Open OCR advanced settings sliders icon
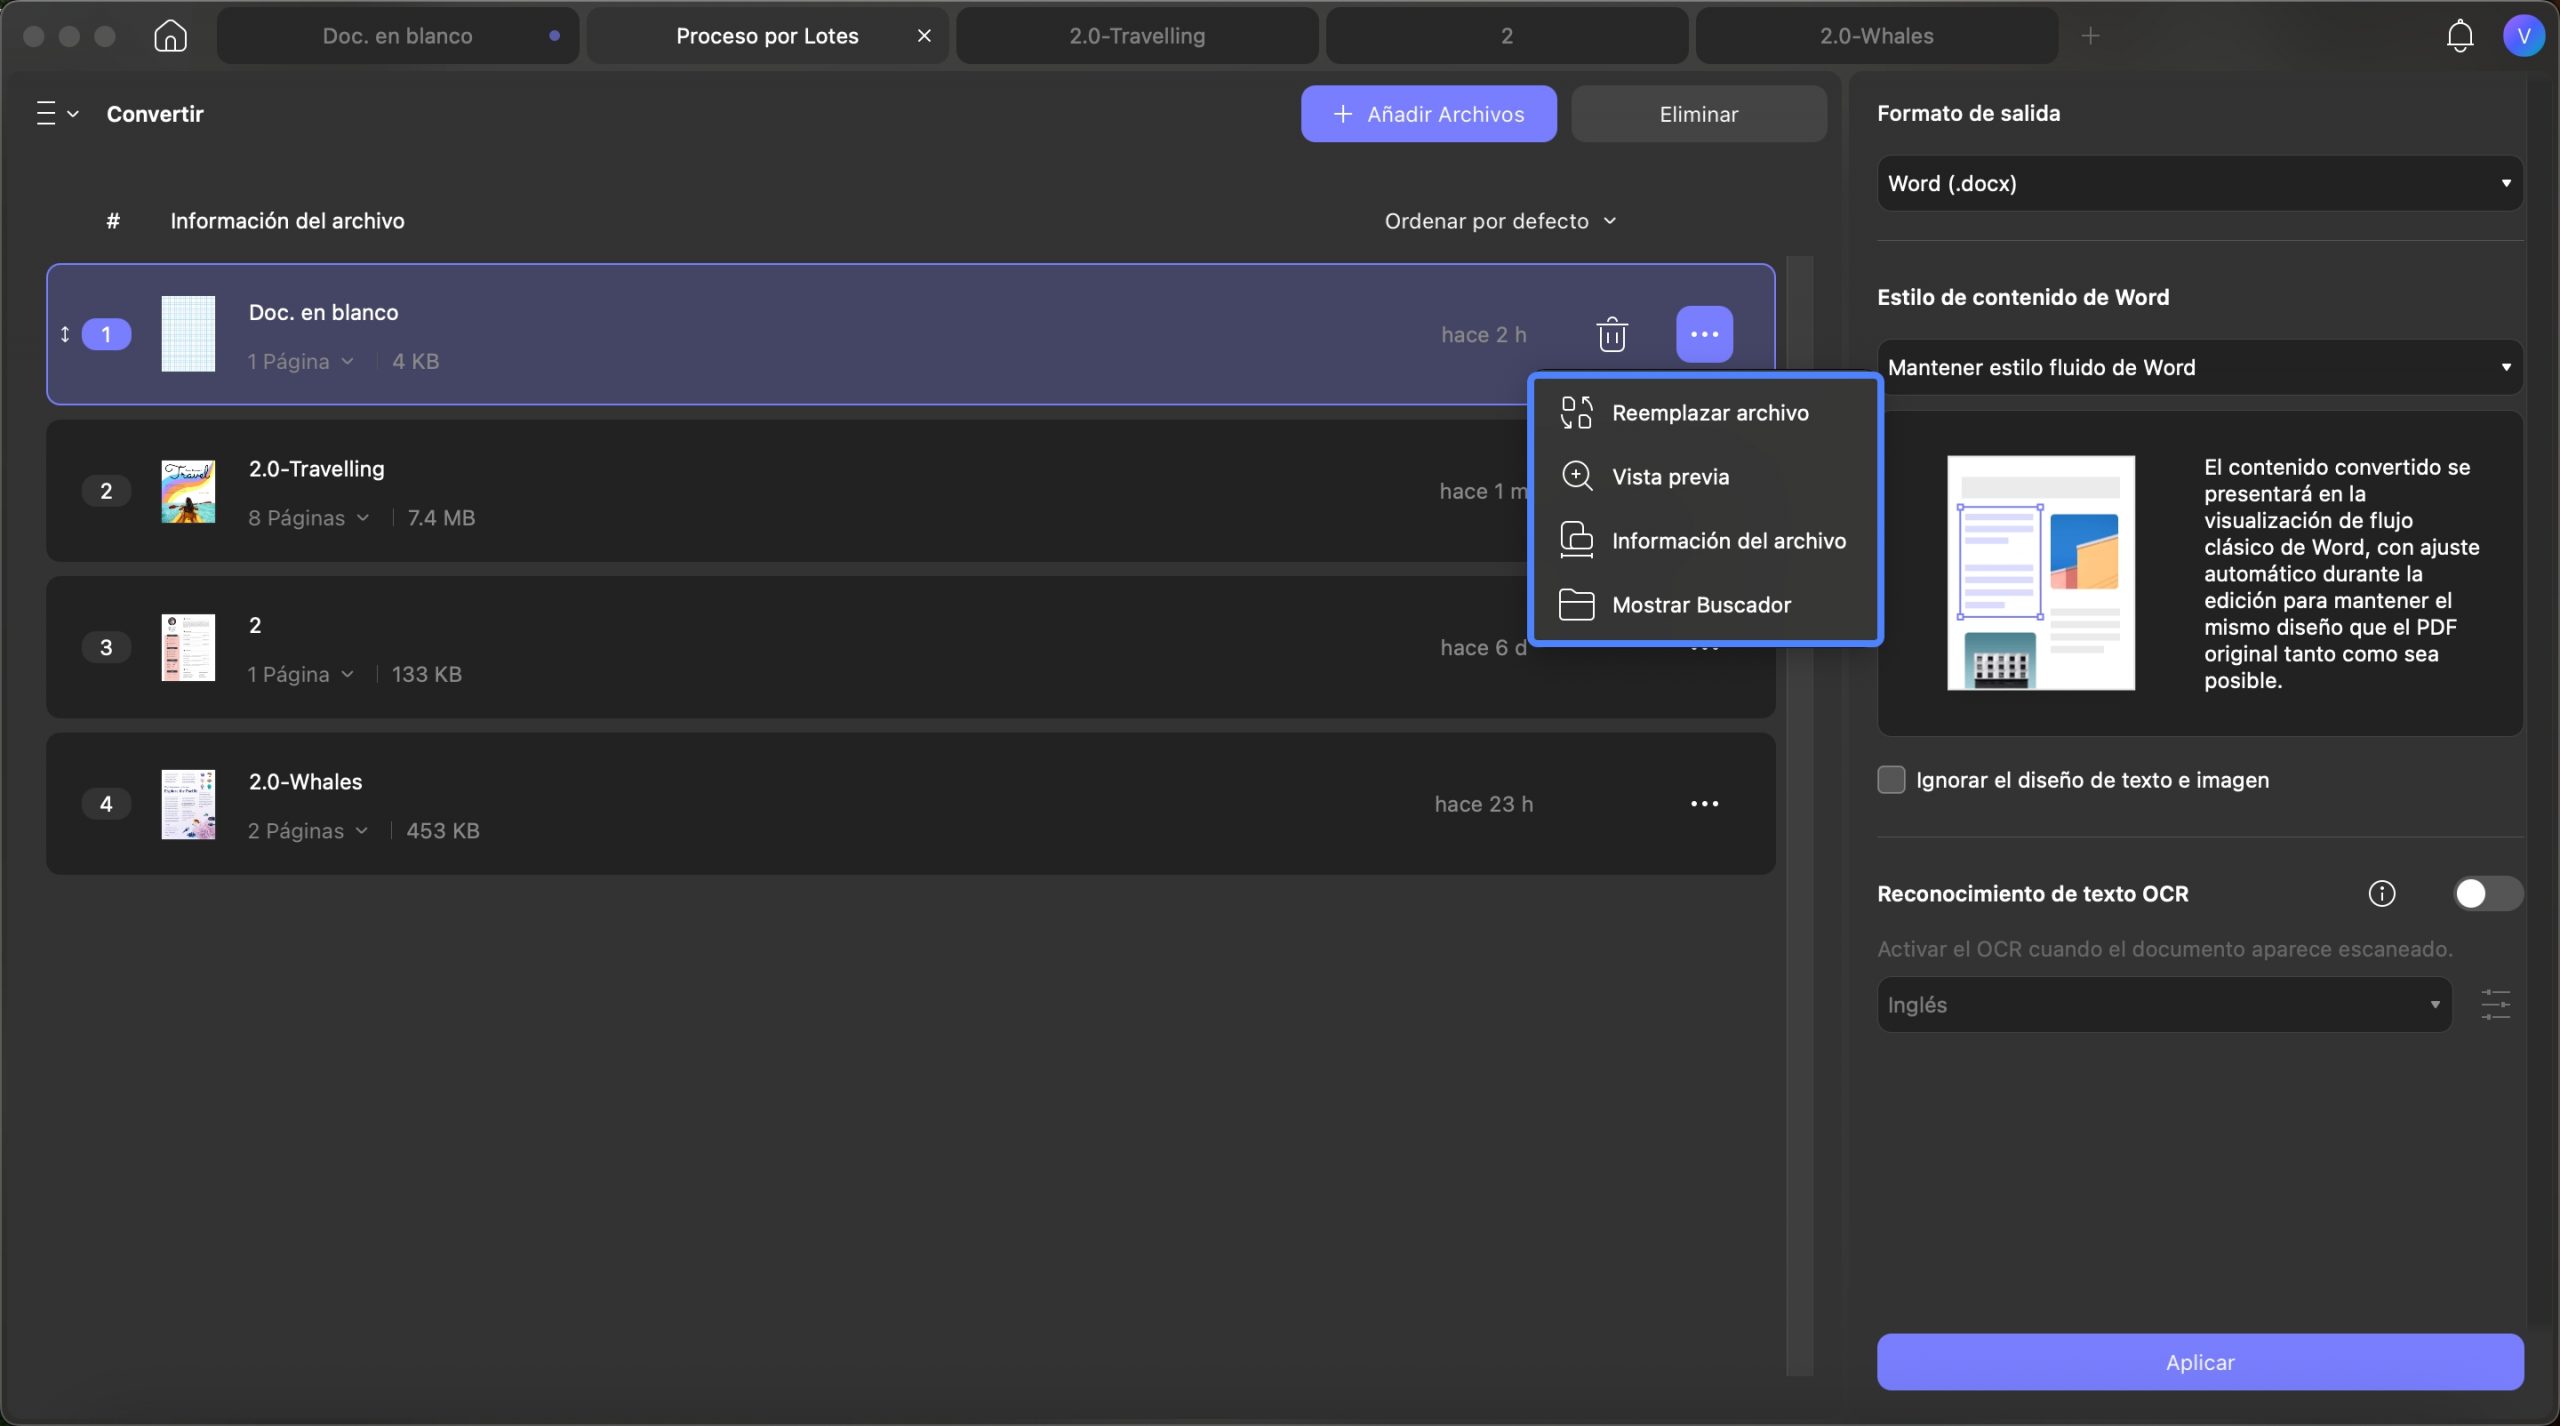2560x1426 pixels. 2495,1004
